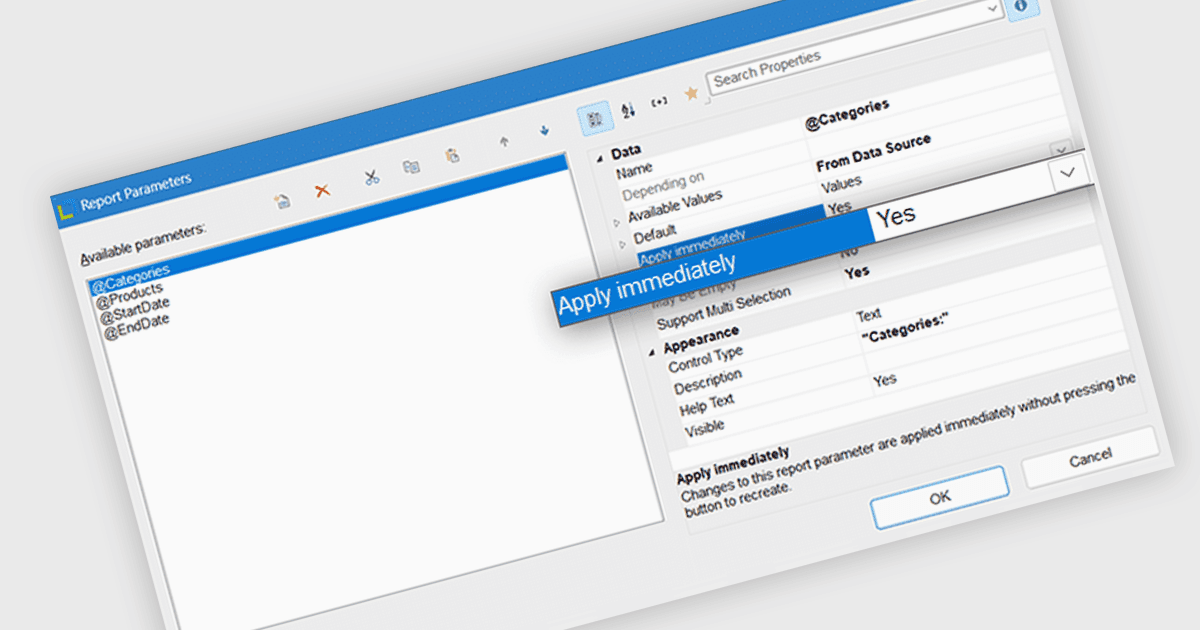This screenshot has height=630, width=1200.
Task: Click the Report Parameters title bar logo icon
Action: coord(66,210)
